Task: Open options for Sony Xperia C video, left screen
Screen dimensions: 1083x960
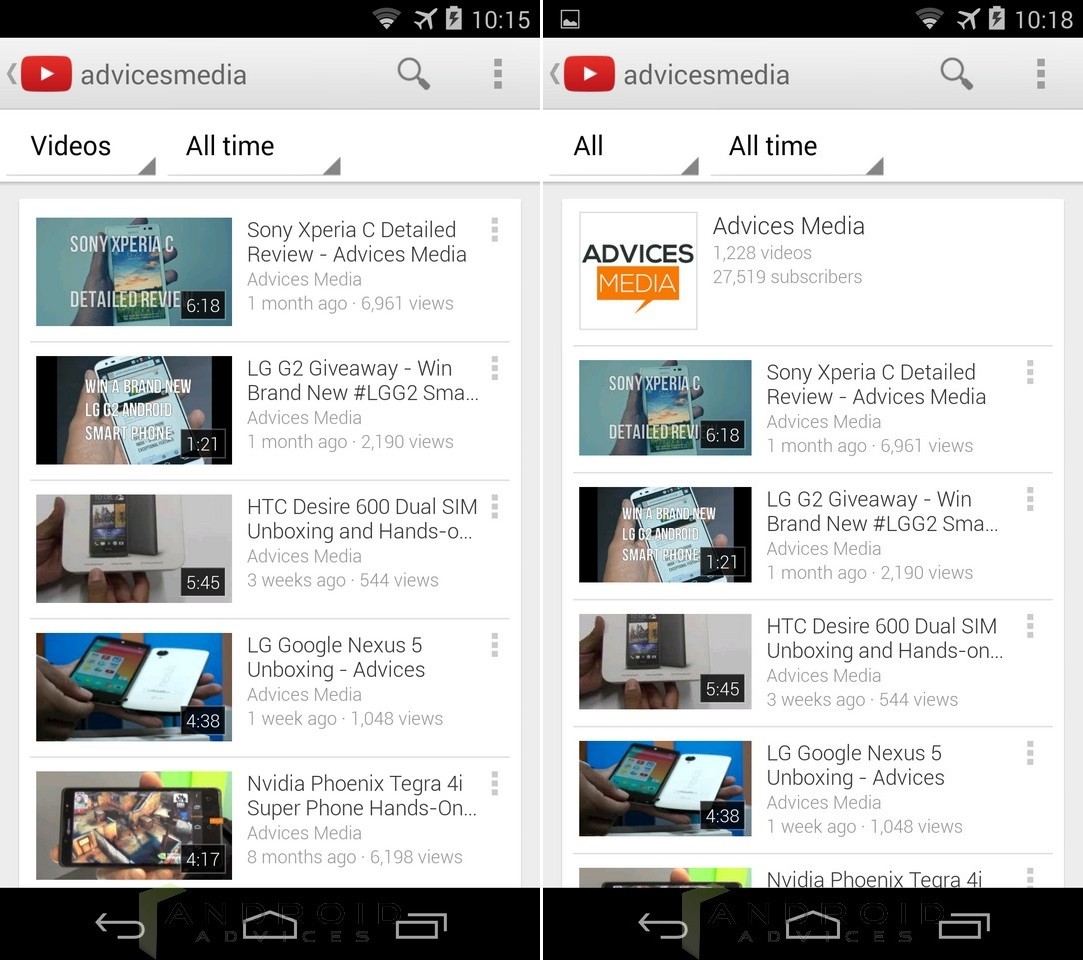Action: (x=495, y=230)
